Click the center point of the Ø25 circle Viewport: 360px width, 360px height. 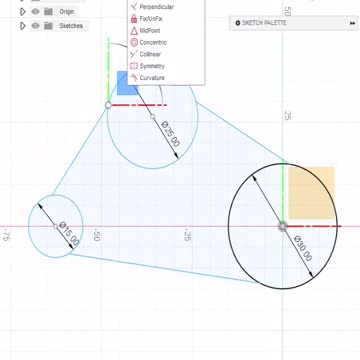point(152,116)
